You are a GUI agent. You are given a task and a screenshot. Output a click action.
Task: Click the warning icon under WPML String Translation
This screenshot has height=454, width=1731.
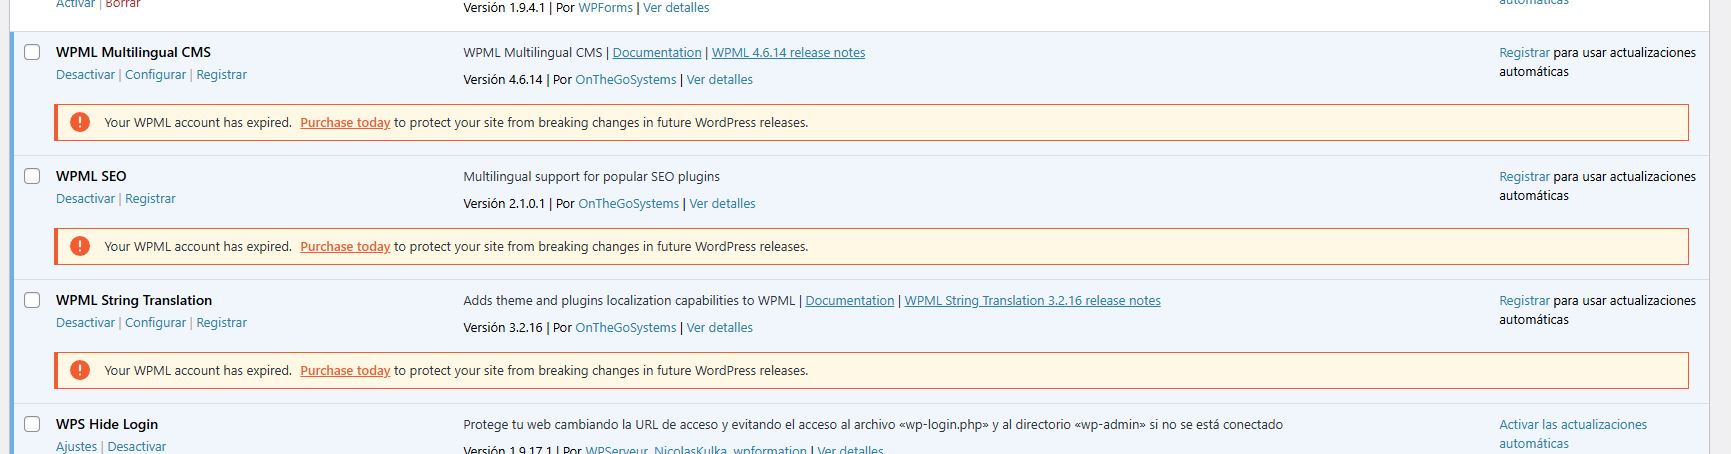click(x=80, y=370)
